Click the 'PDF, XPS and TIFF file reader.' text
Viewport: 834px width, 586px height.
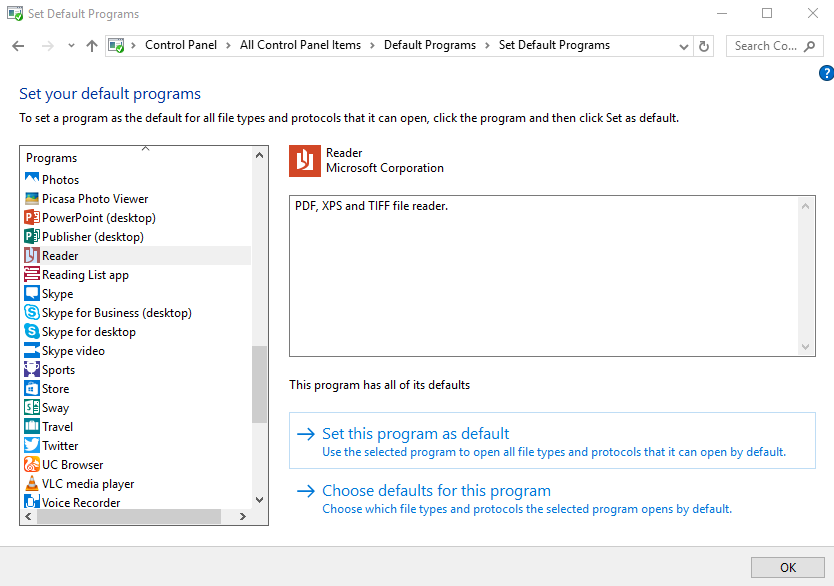371,206
